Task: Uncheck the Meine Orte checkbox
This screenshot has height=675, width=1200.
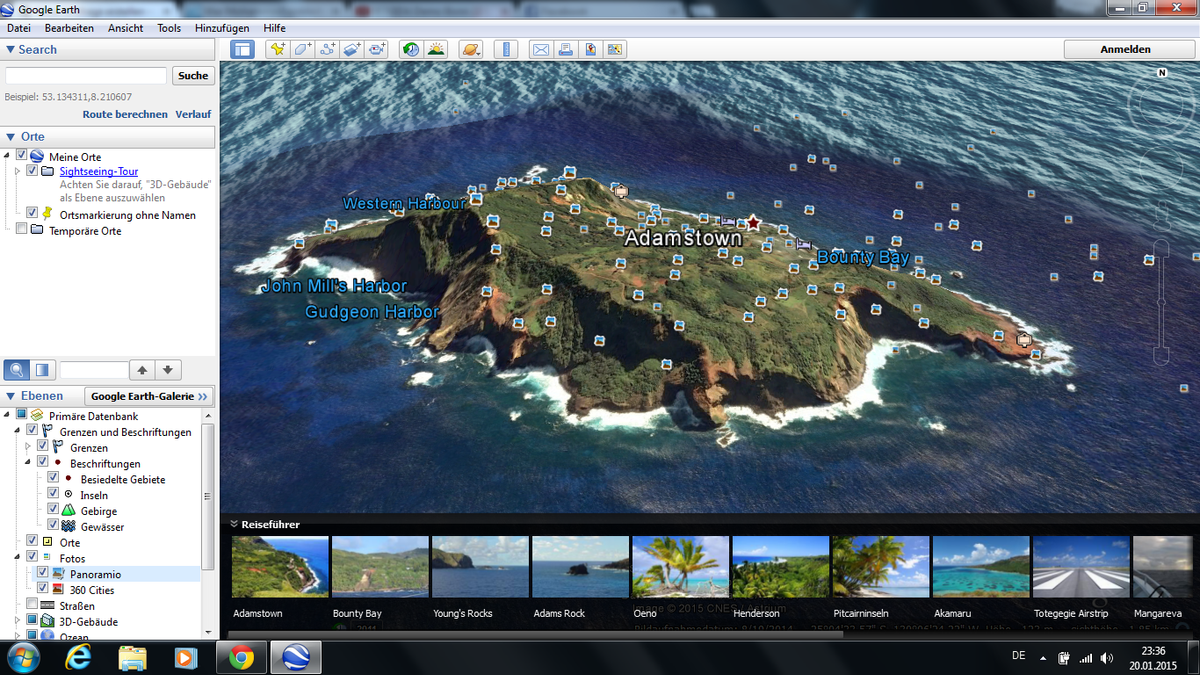Action: (22, 156)
